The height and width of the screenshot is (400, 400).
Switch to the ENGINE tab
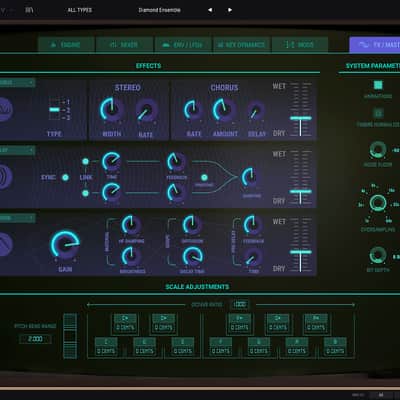coord(66,45)
